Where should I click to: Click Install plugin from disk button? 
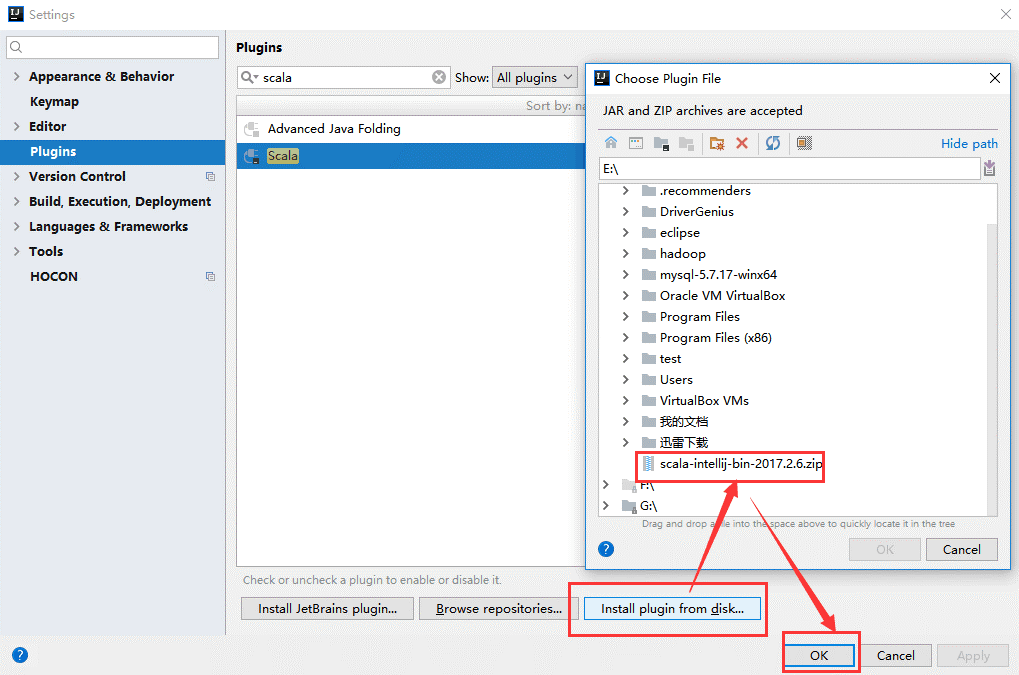(x=672, y=609)
